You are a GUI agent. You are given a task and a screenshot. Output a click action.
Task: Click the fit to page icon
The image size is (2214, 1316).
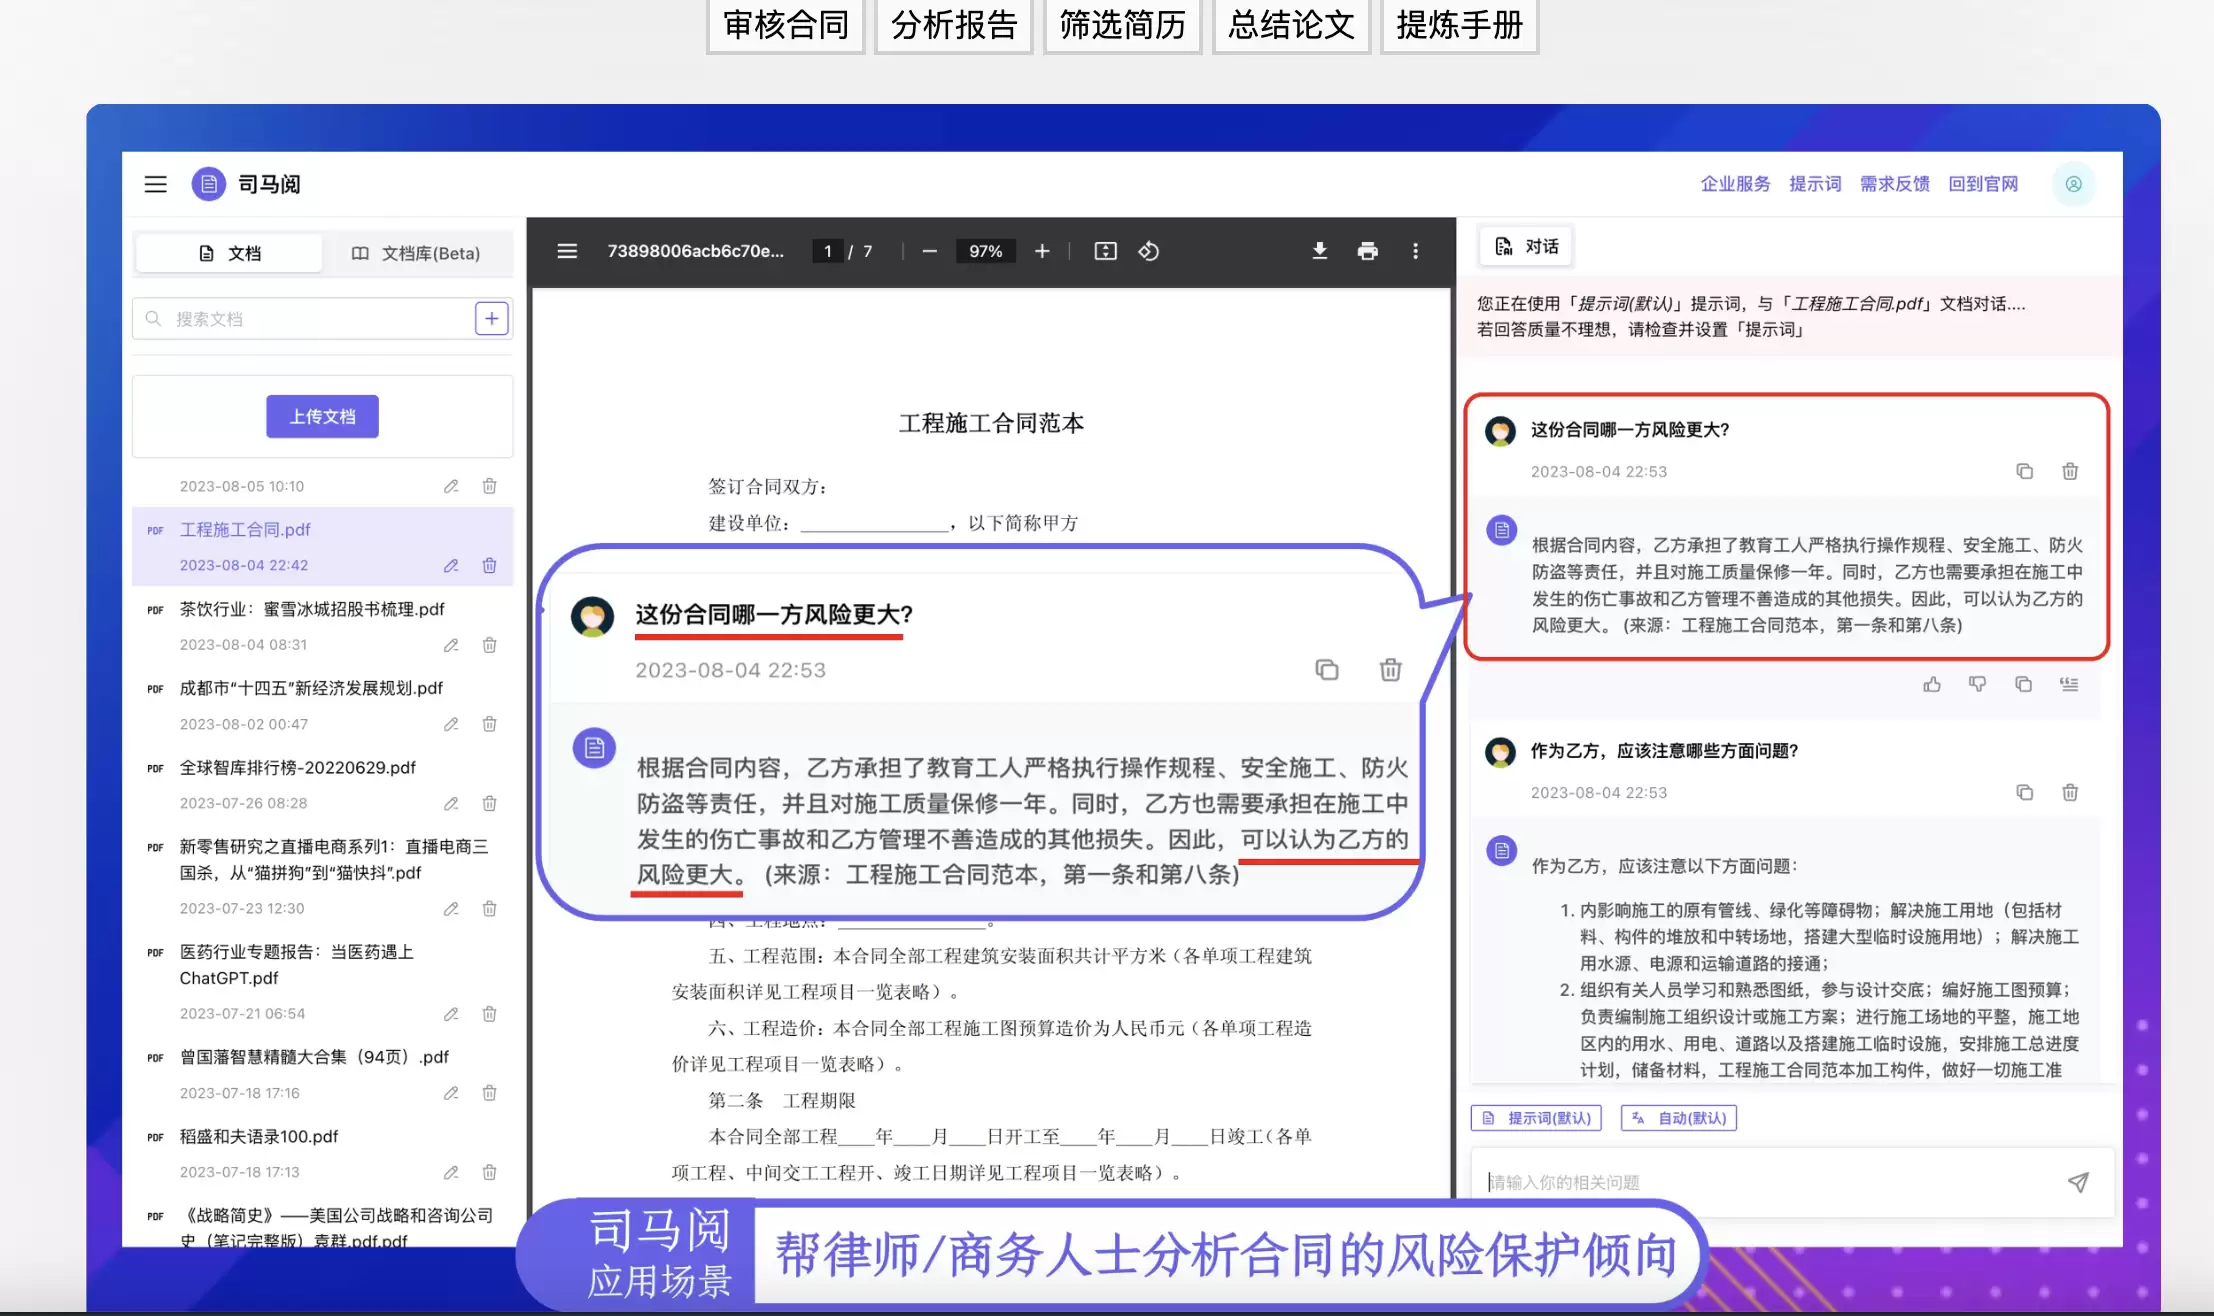[x=1105, y=251]
